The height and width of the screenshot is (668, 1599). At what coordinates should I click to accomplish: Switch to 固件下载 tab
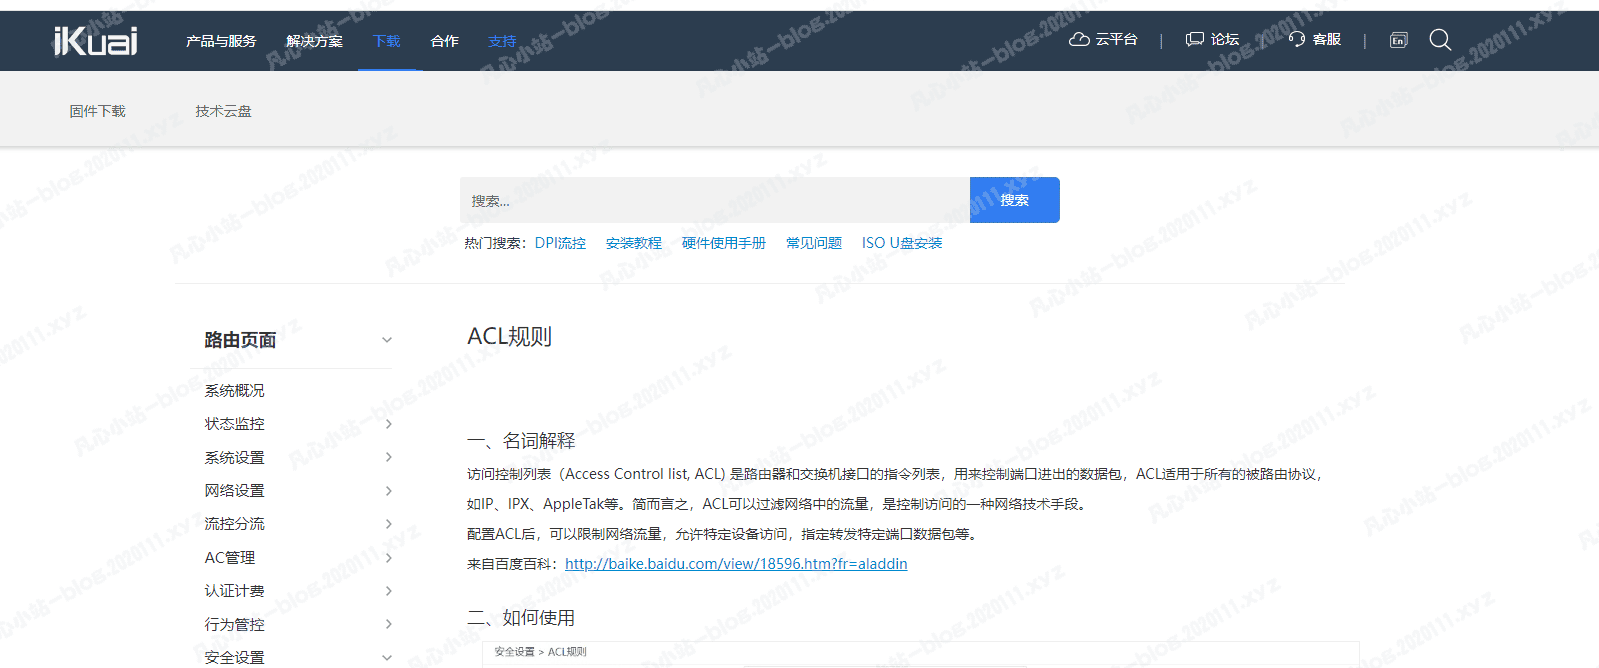pyautogui.click(x=97, y=111)
